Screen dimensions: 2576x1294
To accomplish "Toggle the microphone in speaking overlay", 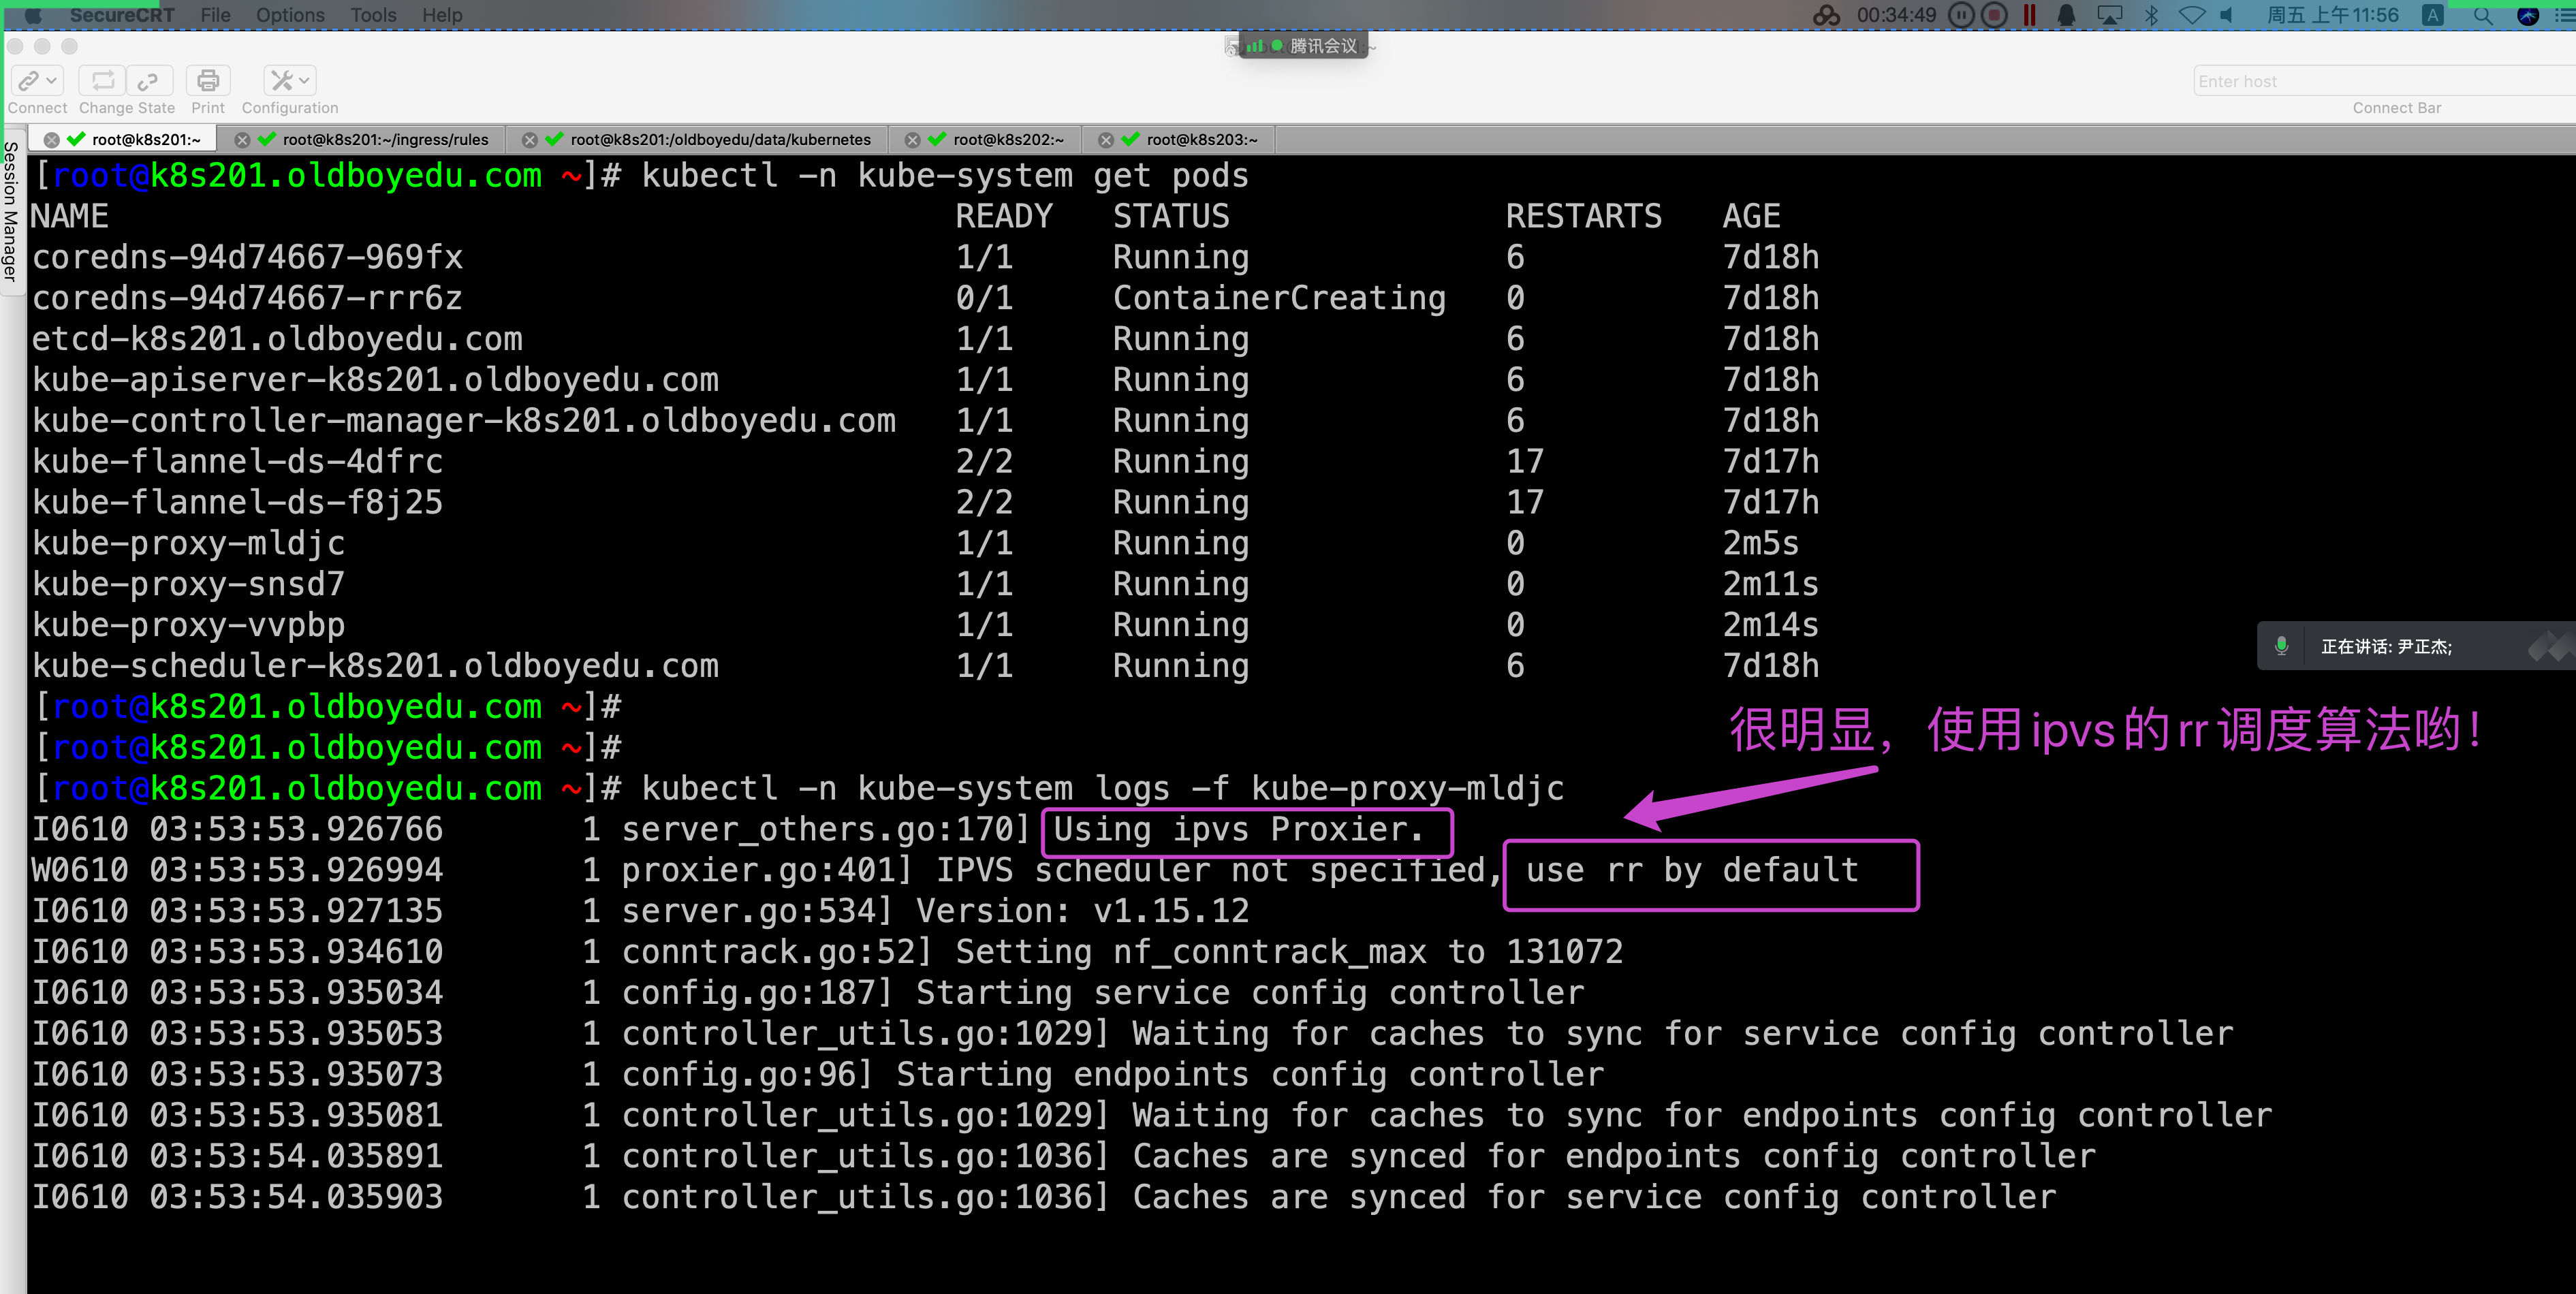I will point(2281,646).
